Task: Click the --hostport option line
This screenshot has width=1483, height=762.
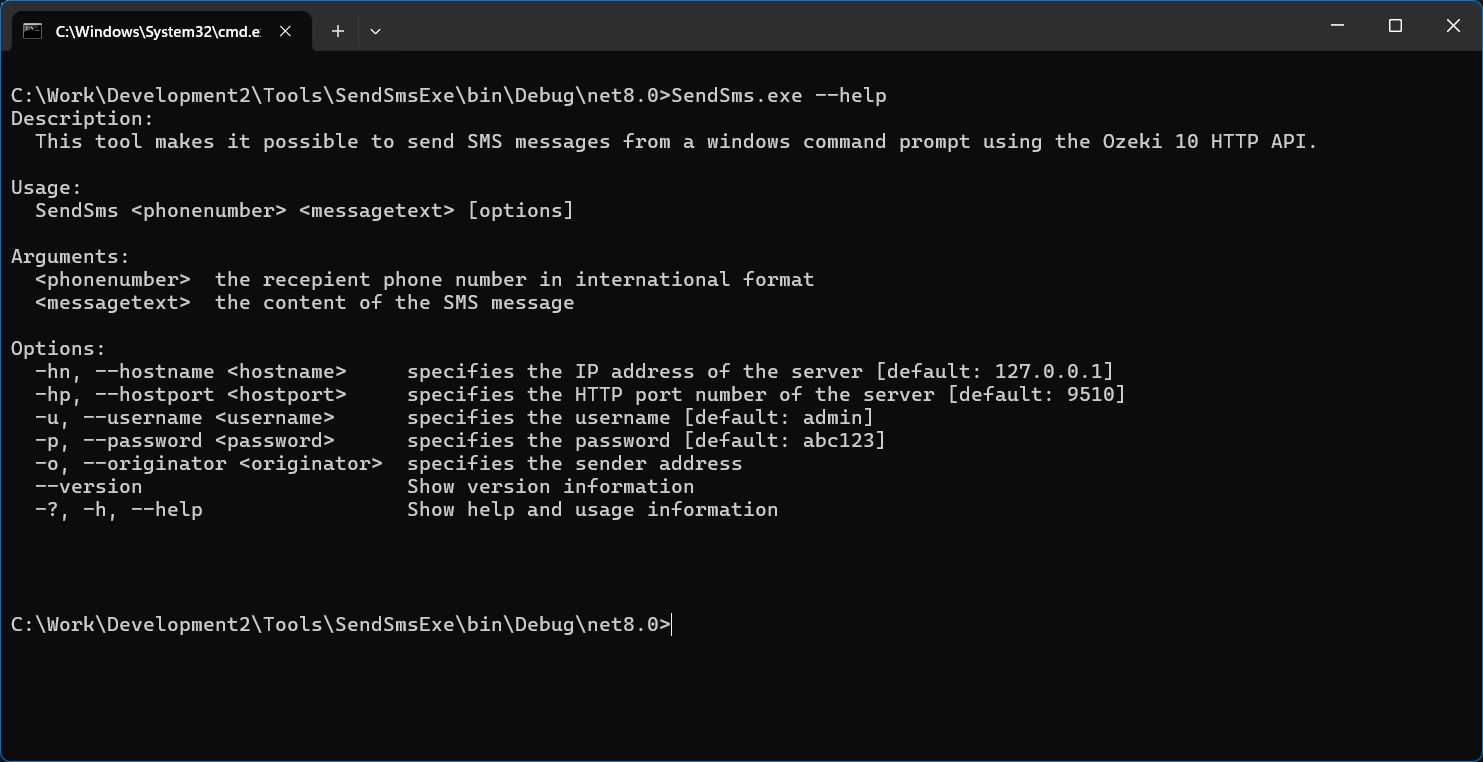Action: pyautogui.click(x=580, y=395)
